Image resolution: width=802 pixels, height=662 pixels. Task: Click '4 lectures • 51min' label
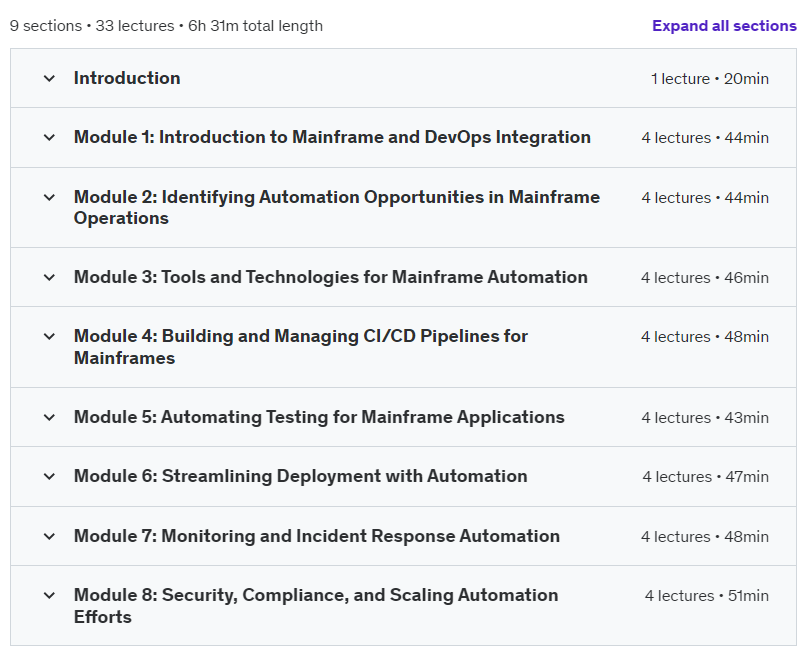pos(706,595)
